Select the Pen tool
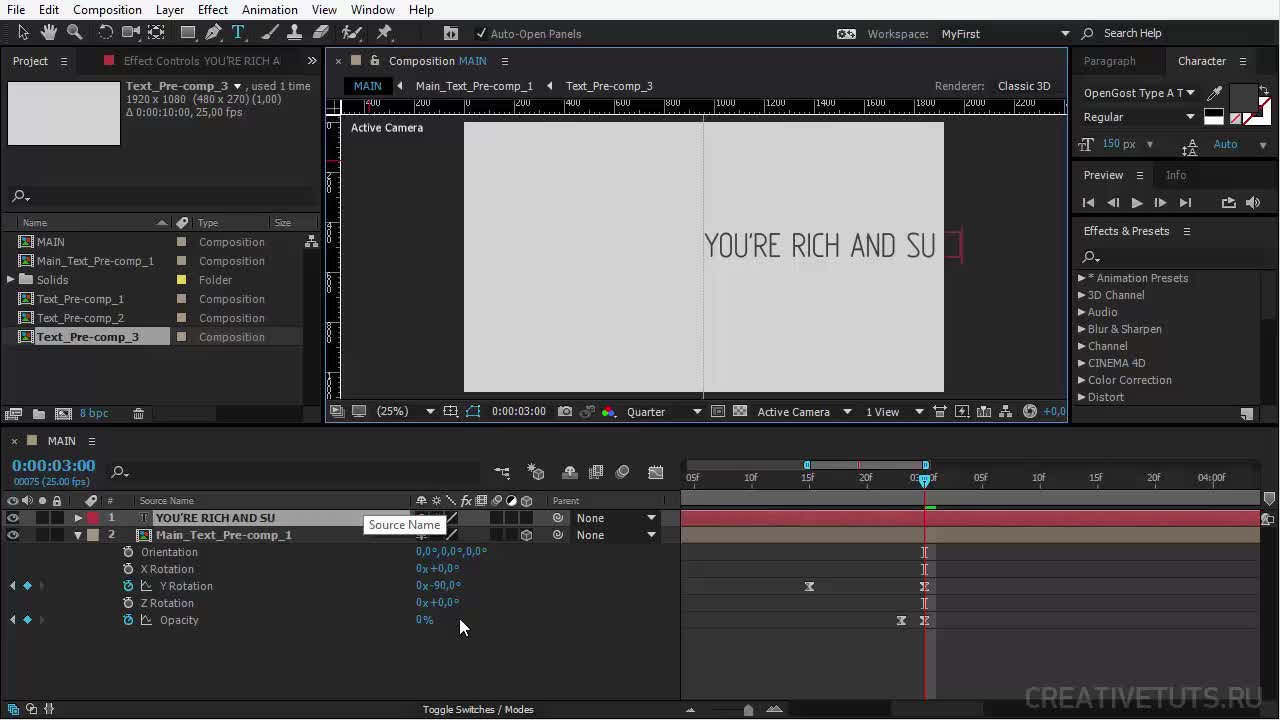 tap(213, 33)
